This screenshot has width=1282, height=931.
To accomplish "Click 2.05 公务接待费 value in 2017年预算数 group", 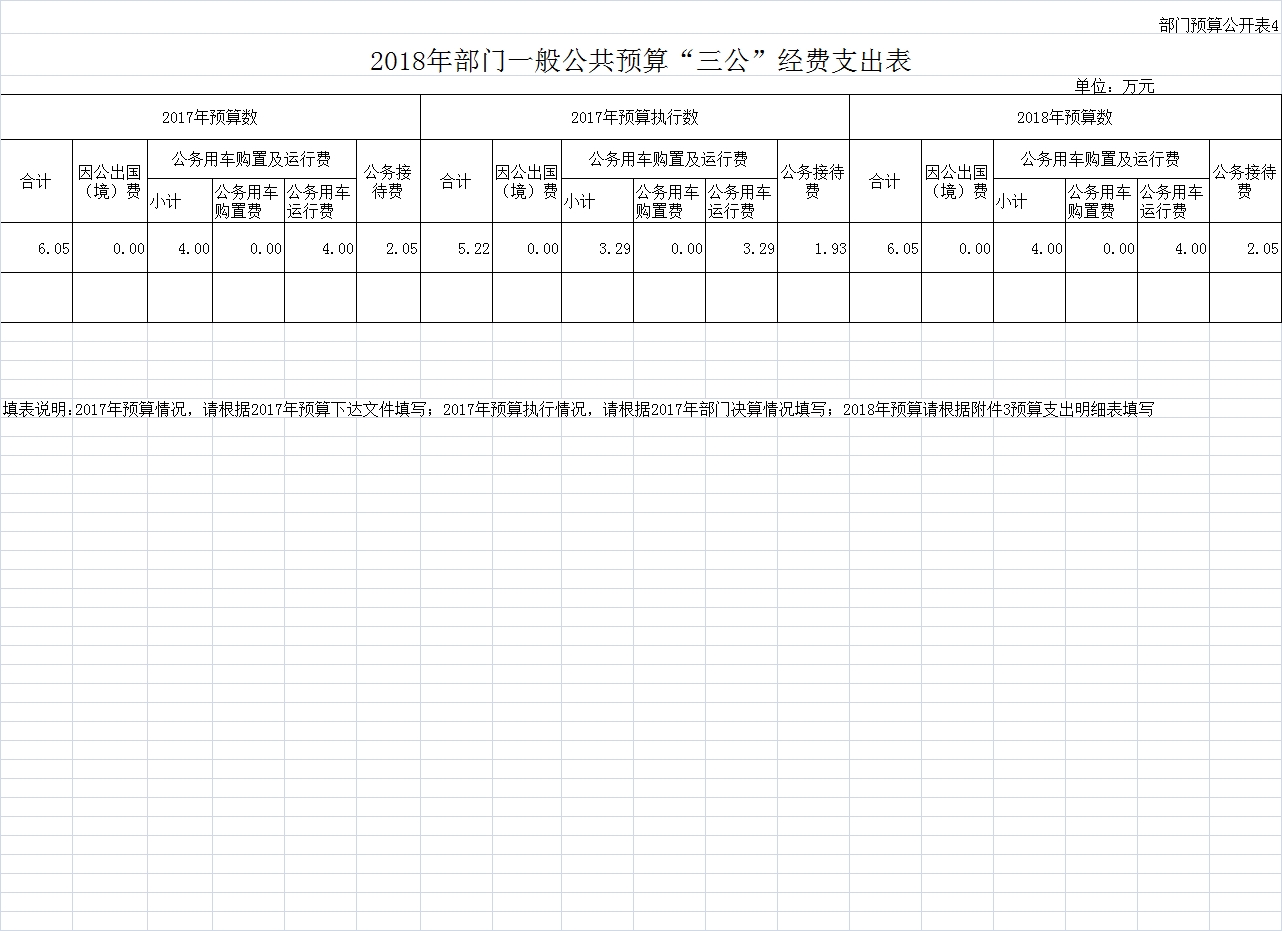I will [388, 248].
